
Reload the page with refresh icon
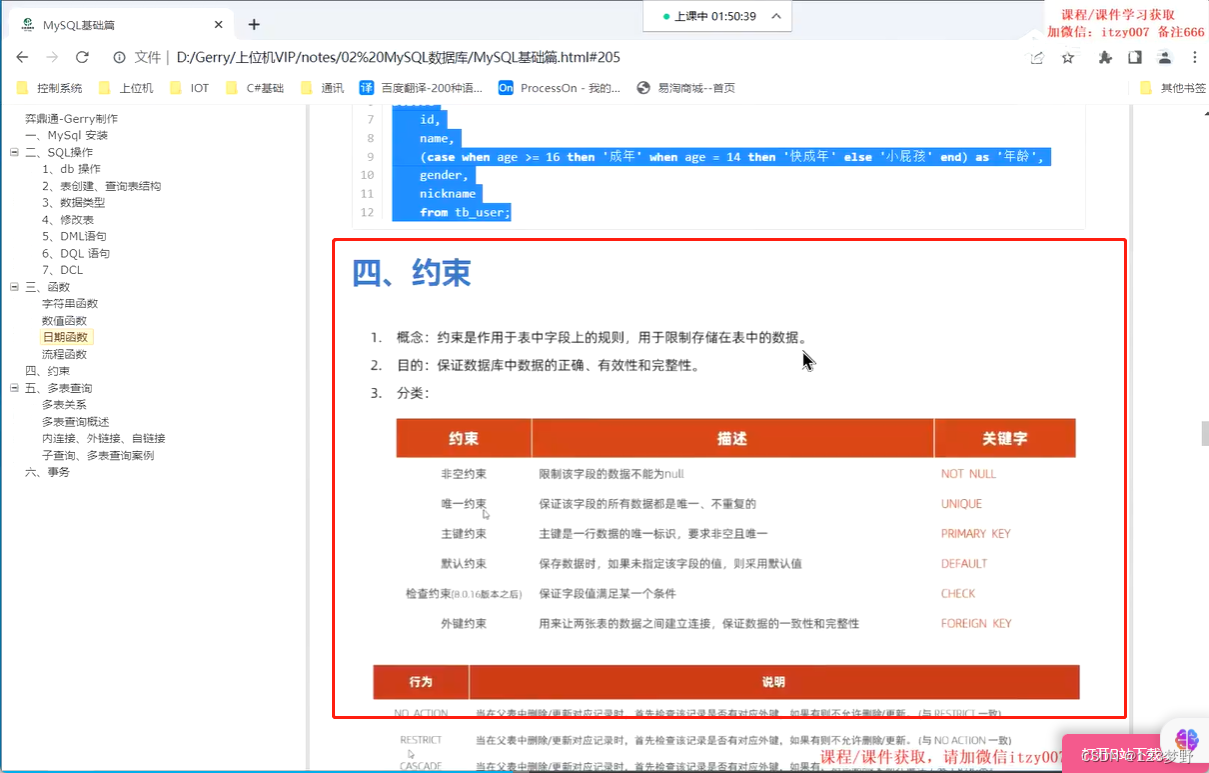click(x=81, y=57)
